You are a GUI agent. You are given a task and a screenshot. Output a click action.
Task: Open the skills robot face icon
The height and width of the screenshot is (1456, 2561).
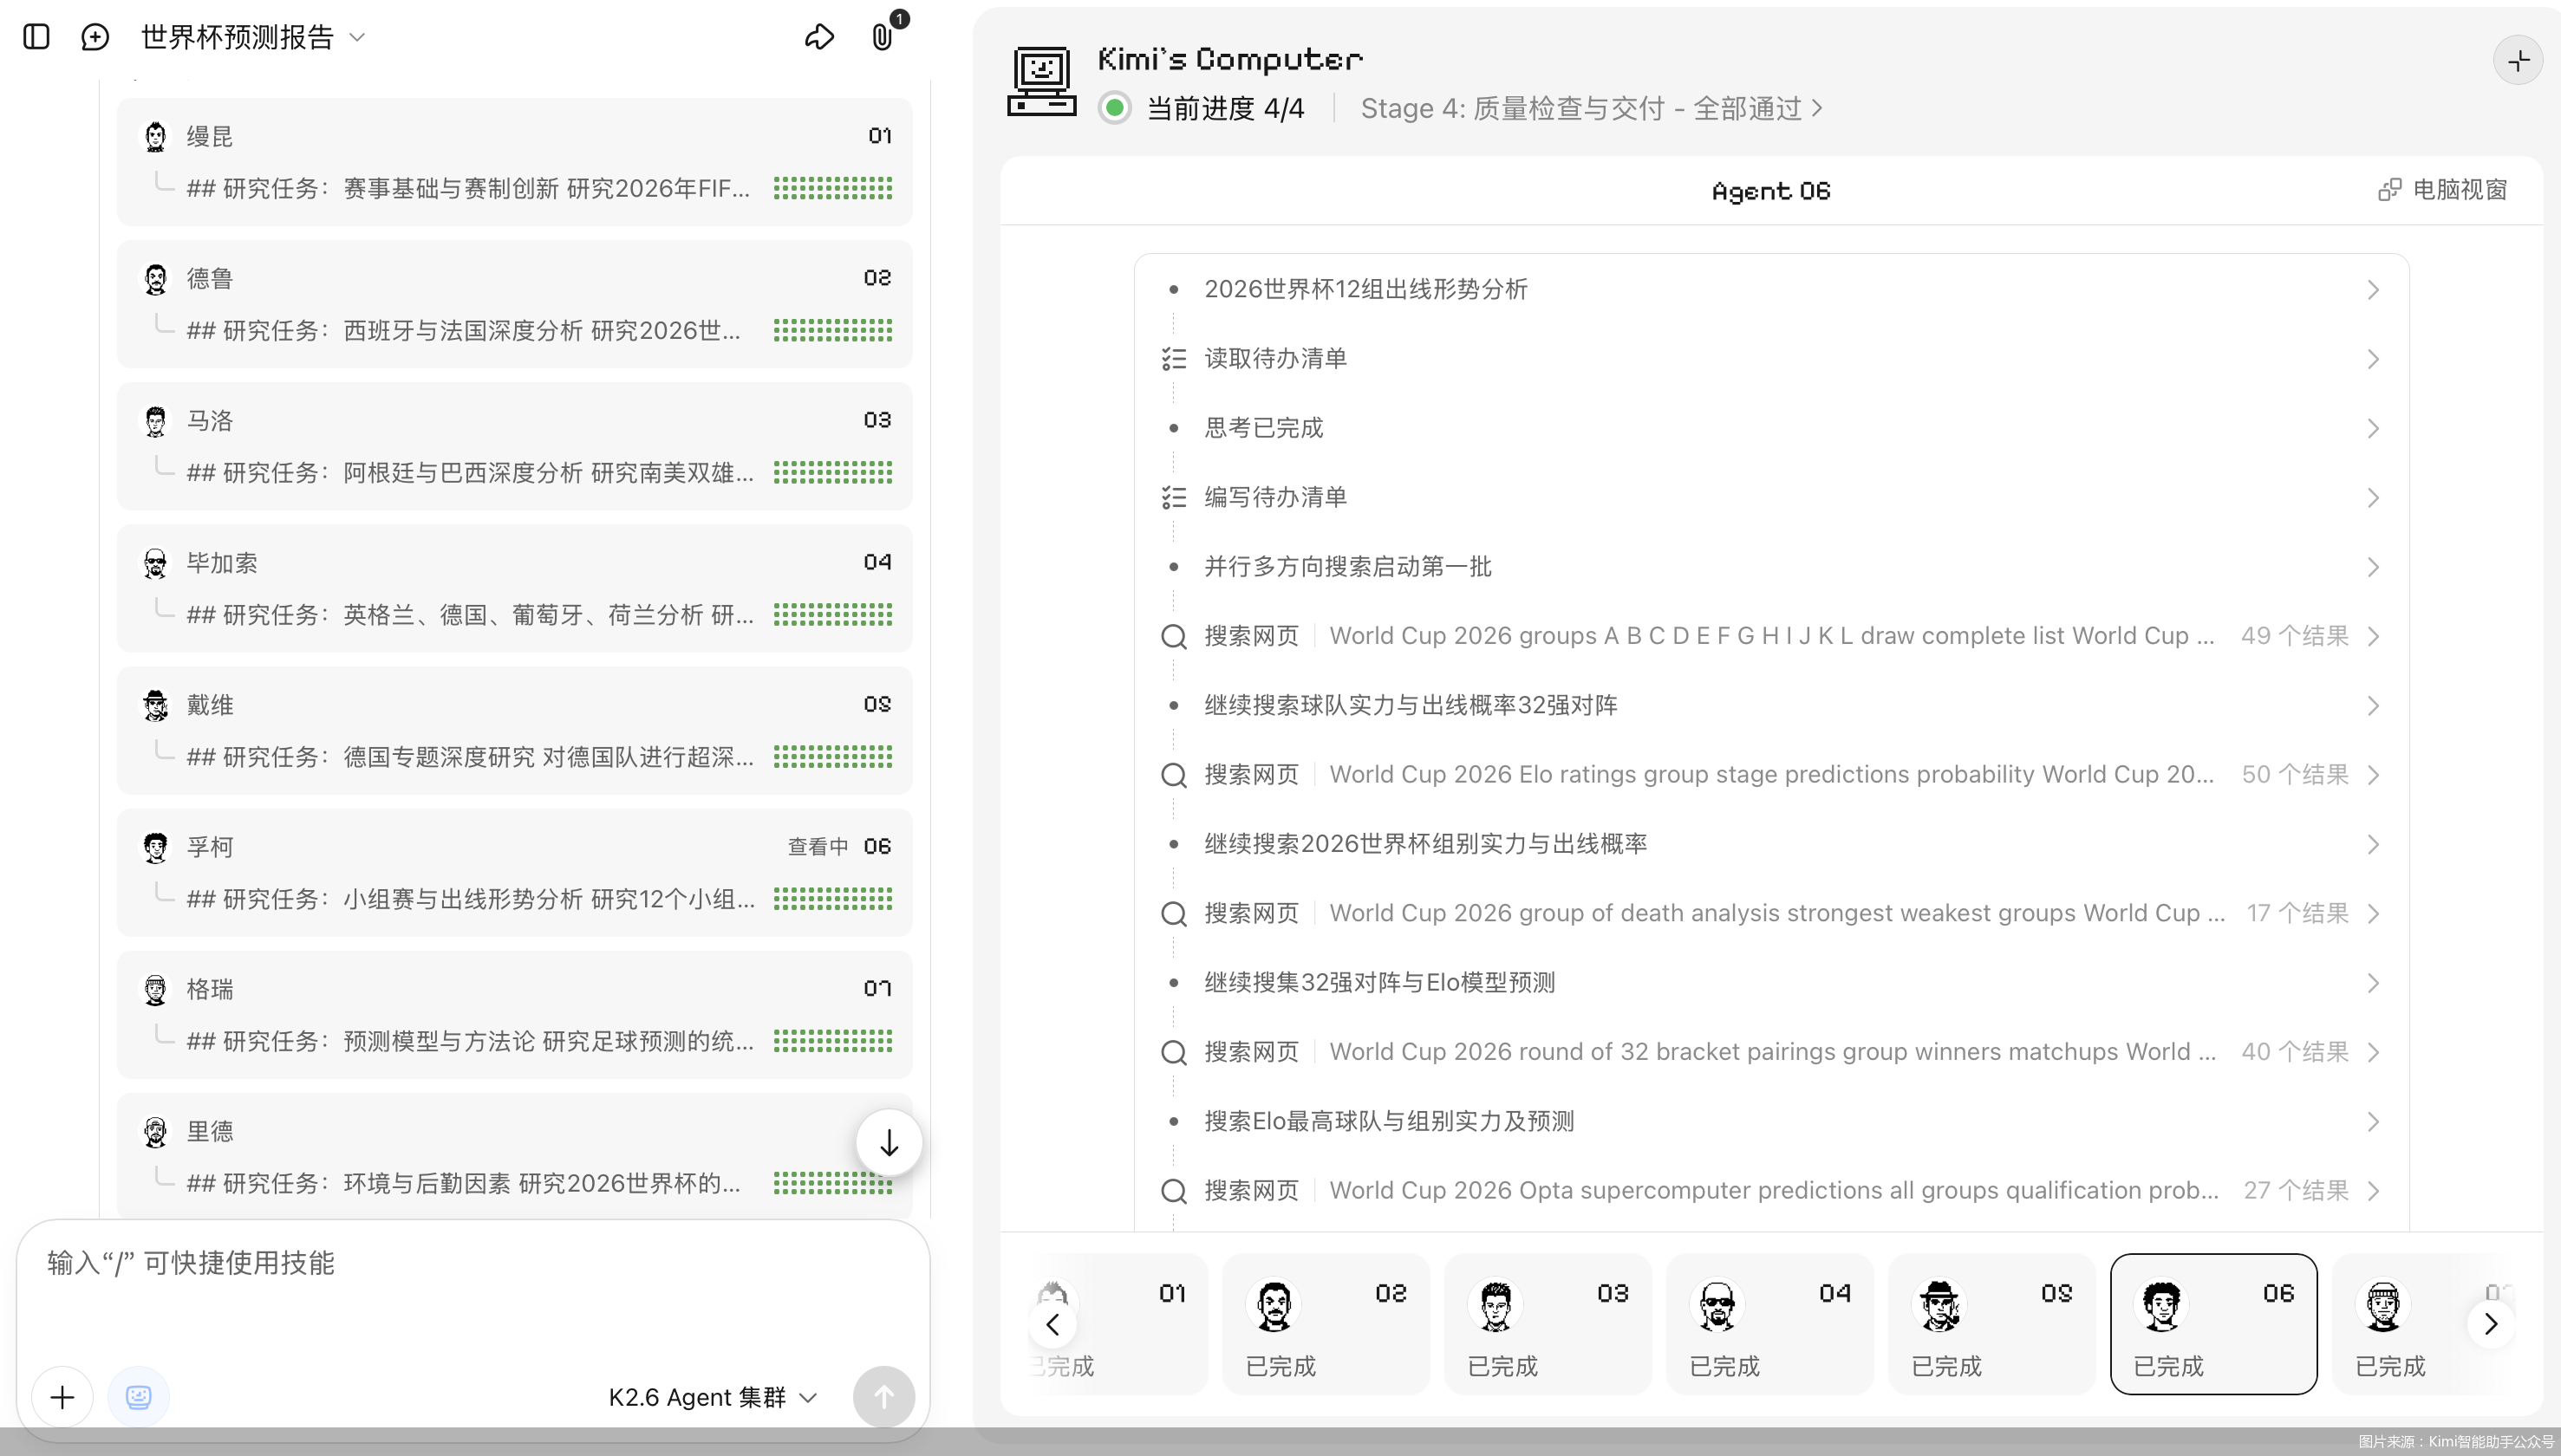(x=138, y=1397)
